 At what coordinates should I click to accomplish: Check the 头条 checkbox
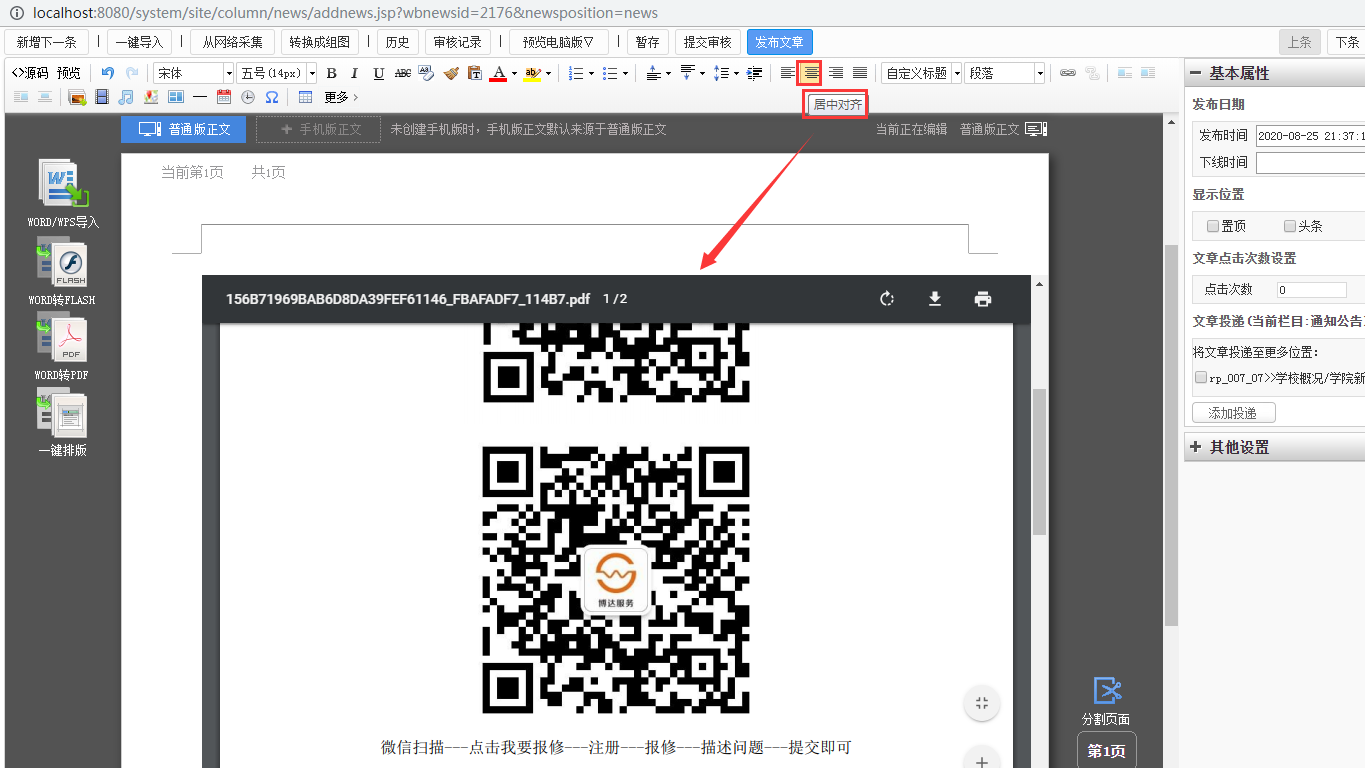(1290, 226)
